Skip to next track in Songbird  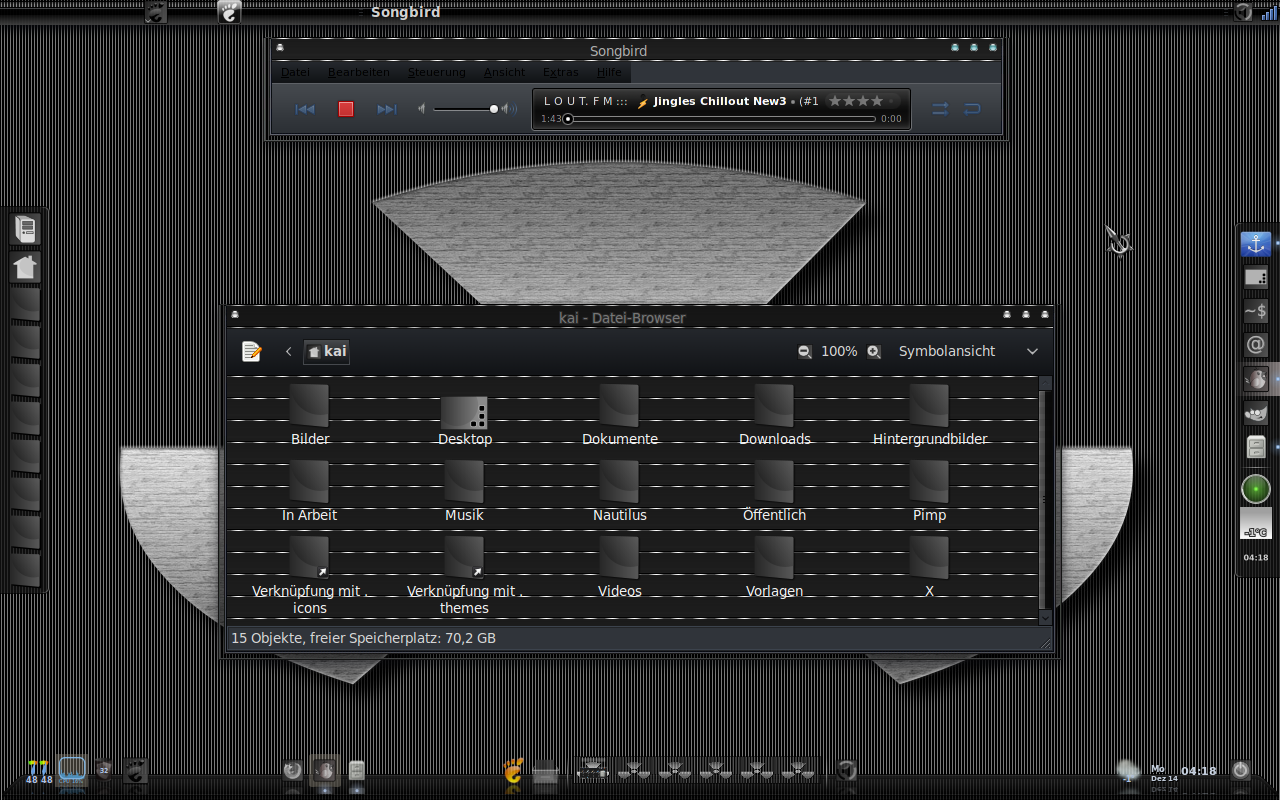point(386,109)
